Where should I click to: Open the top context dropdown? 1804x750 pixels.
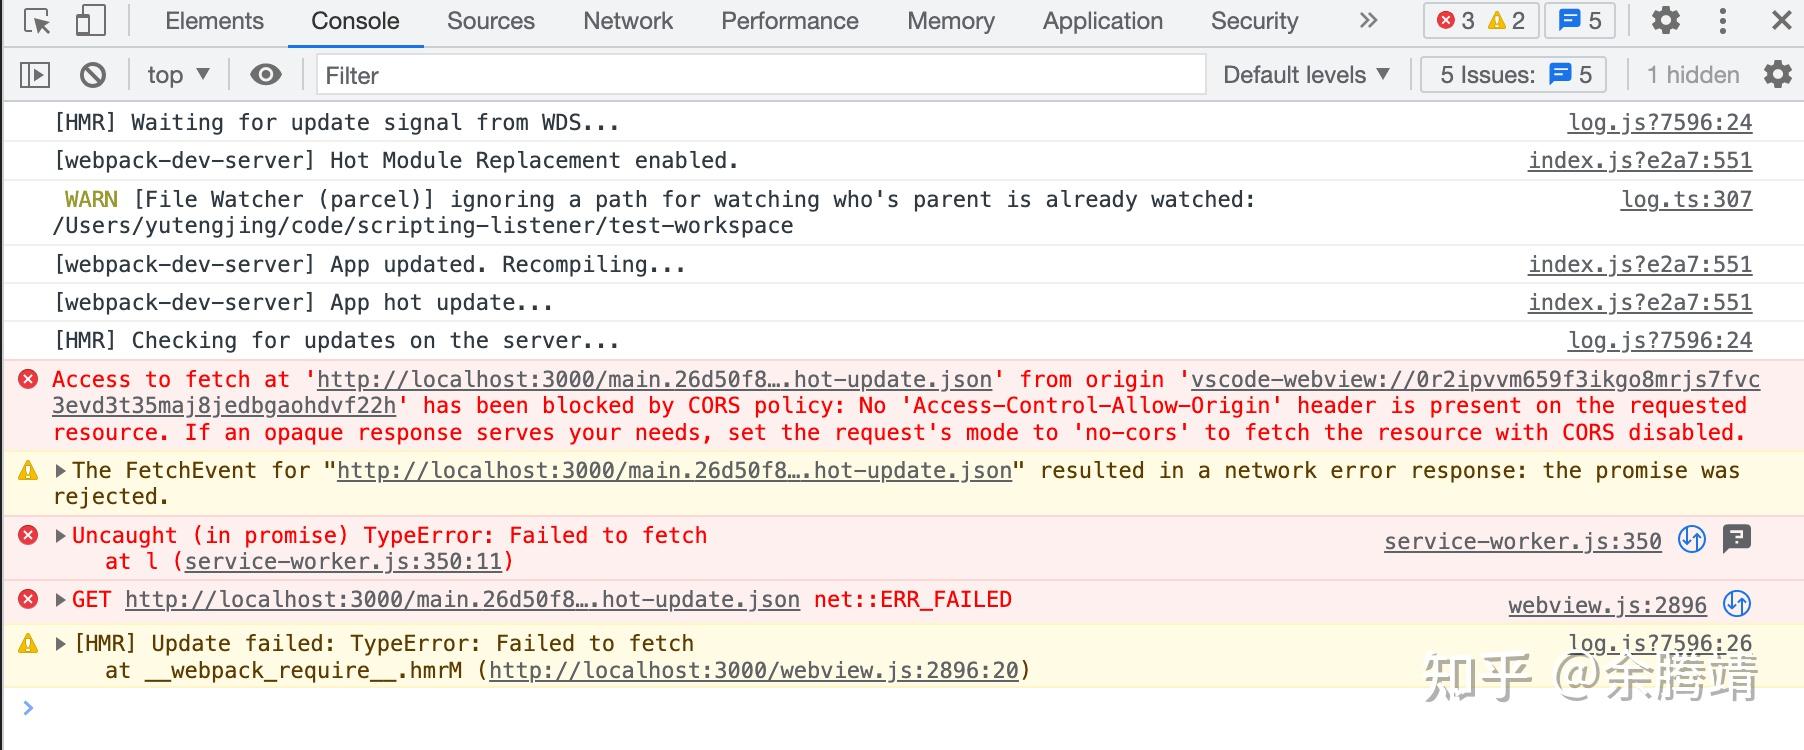tap(178, 75)
